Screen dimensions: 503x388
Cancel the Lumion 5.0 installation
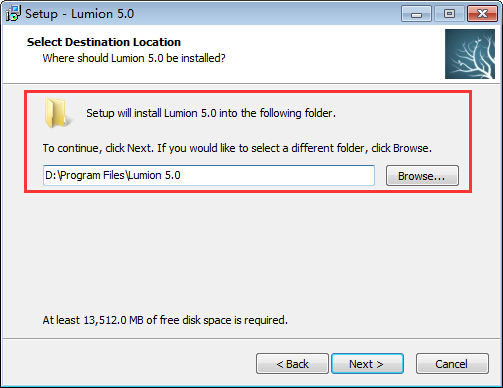452,364
